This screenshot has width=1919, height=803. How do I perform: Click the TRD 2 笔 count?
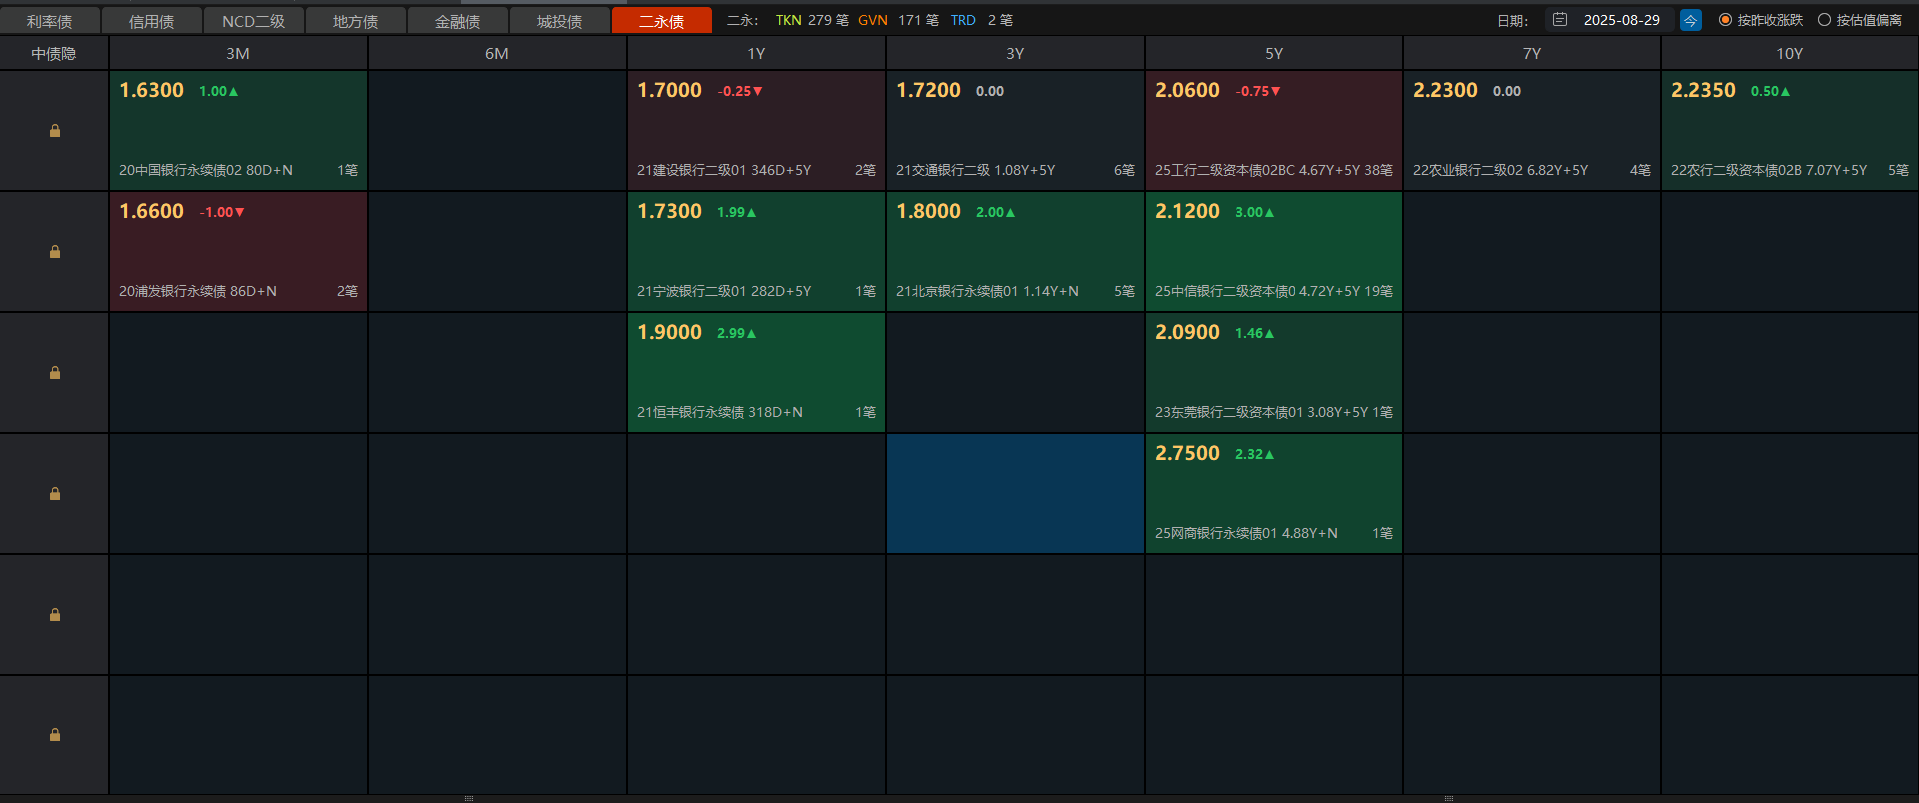pyautogui.click(x=981, y=20)
